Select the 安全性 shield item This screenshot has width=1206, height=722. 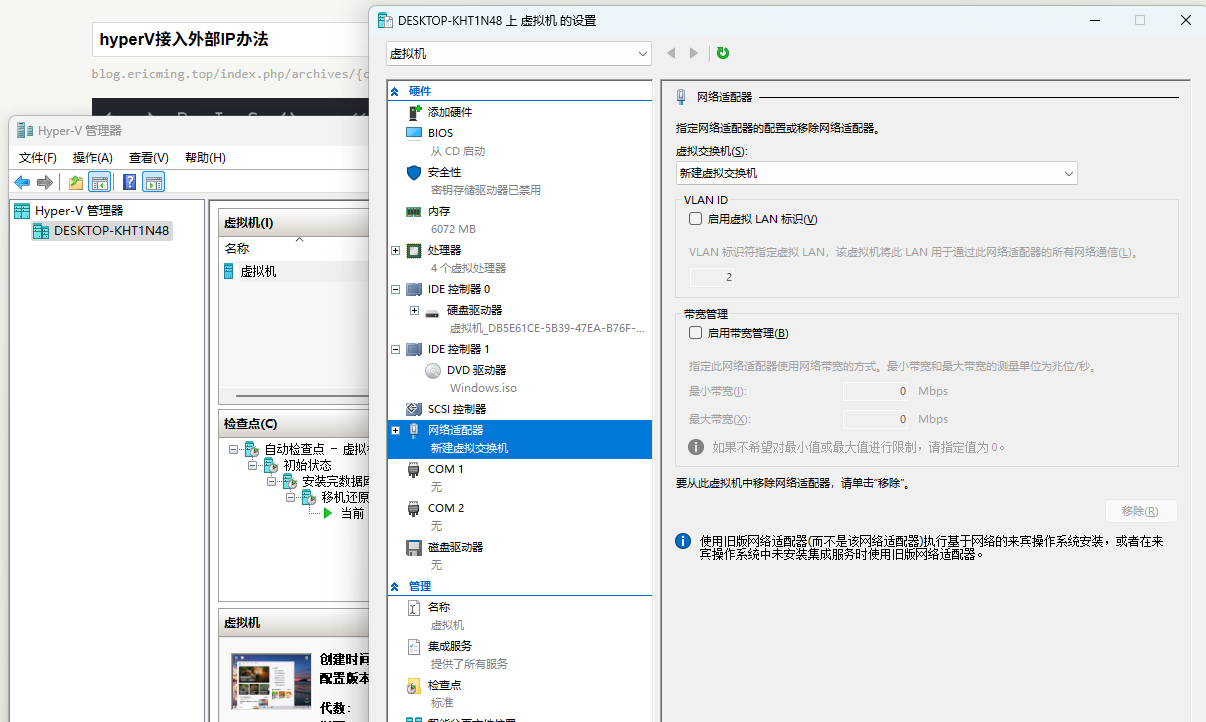tap(444, 172)
